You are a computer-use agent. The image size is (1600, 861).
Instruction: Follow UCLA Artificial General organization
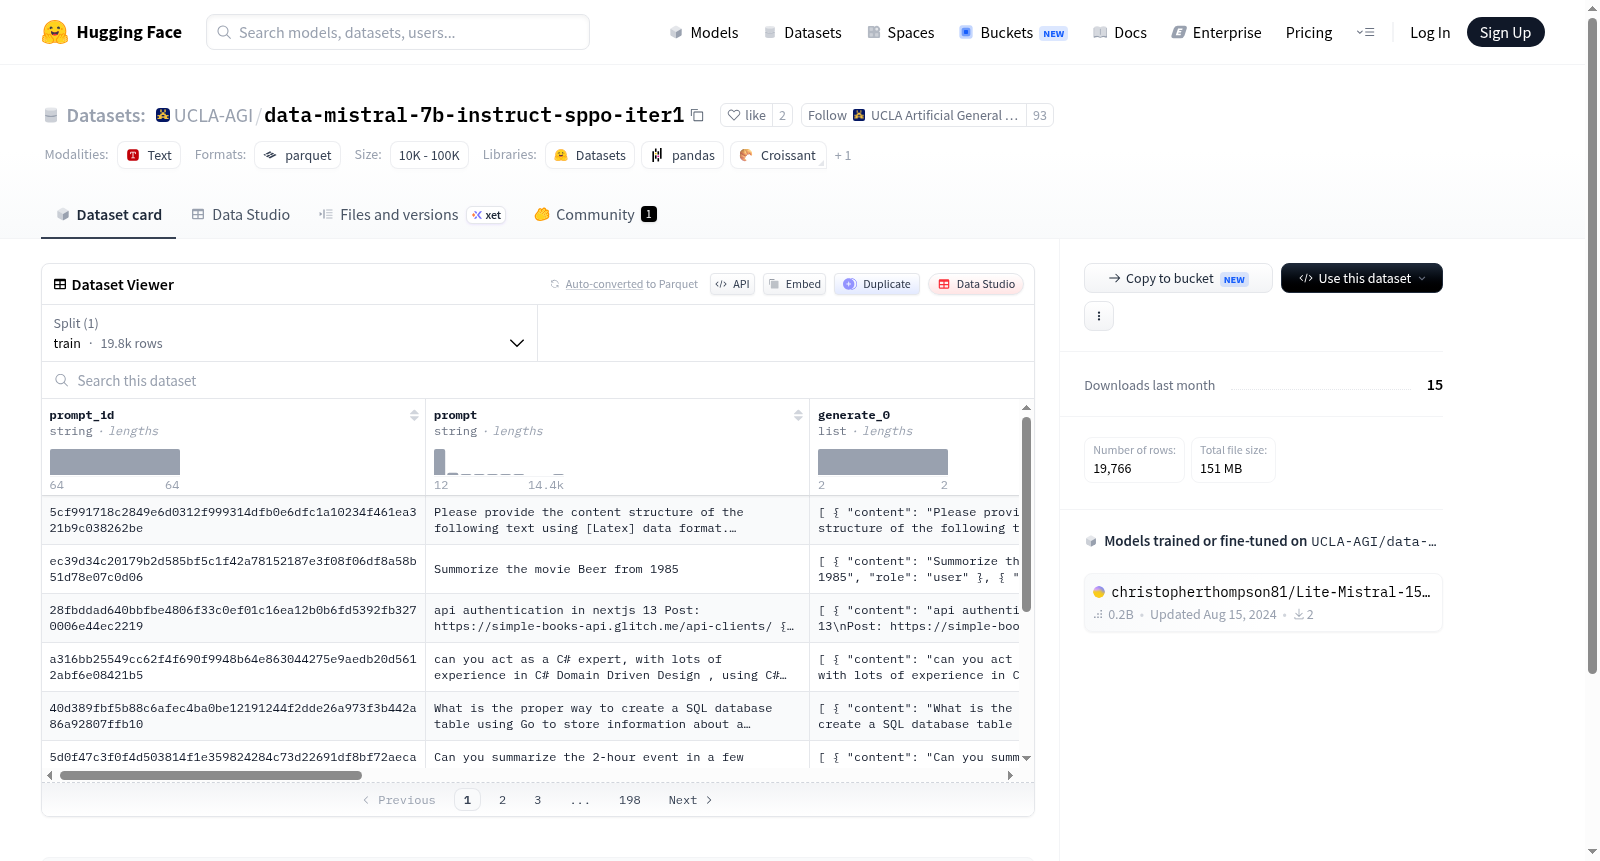click(913, 115)
